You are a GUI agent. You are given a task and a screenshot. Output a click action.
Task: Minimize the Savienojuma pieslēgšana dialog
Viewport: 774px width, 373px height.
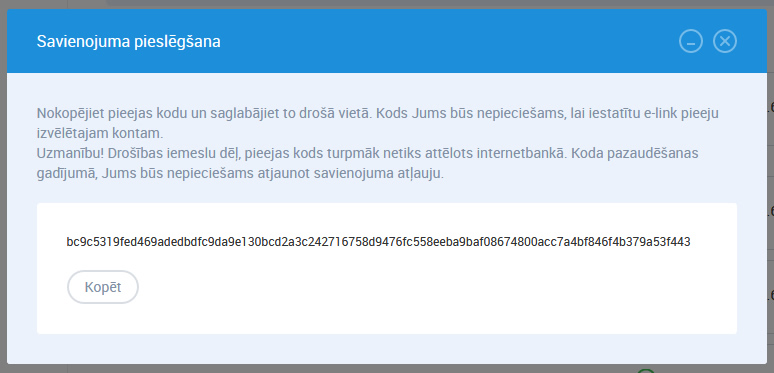691,41
